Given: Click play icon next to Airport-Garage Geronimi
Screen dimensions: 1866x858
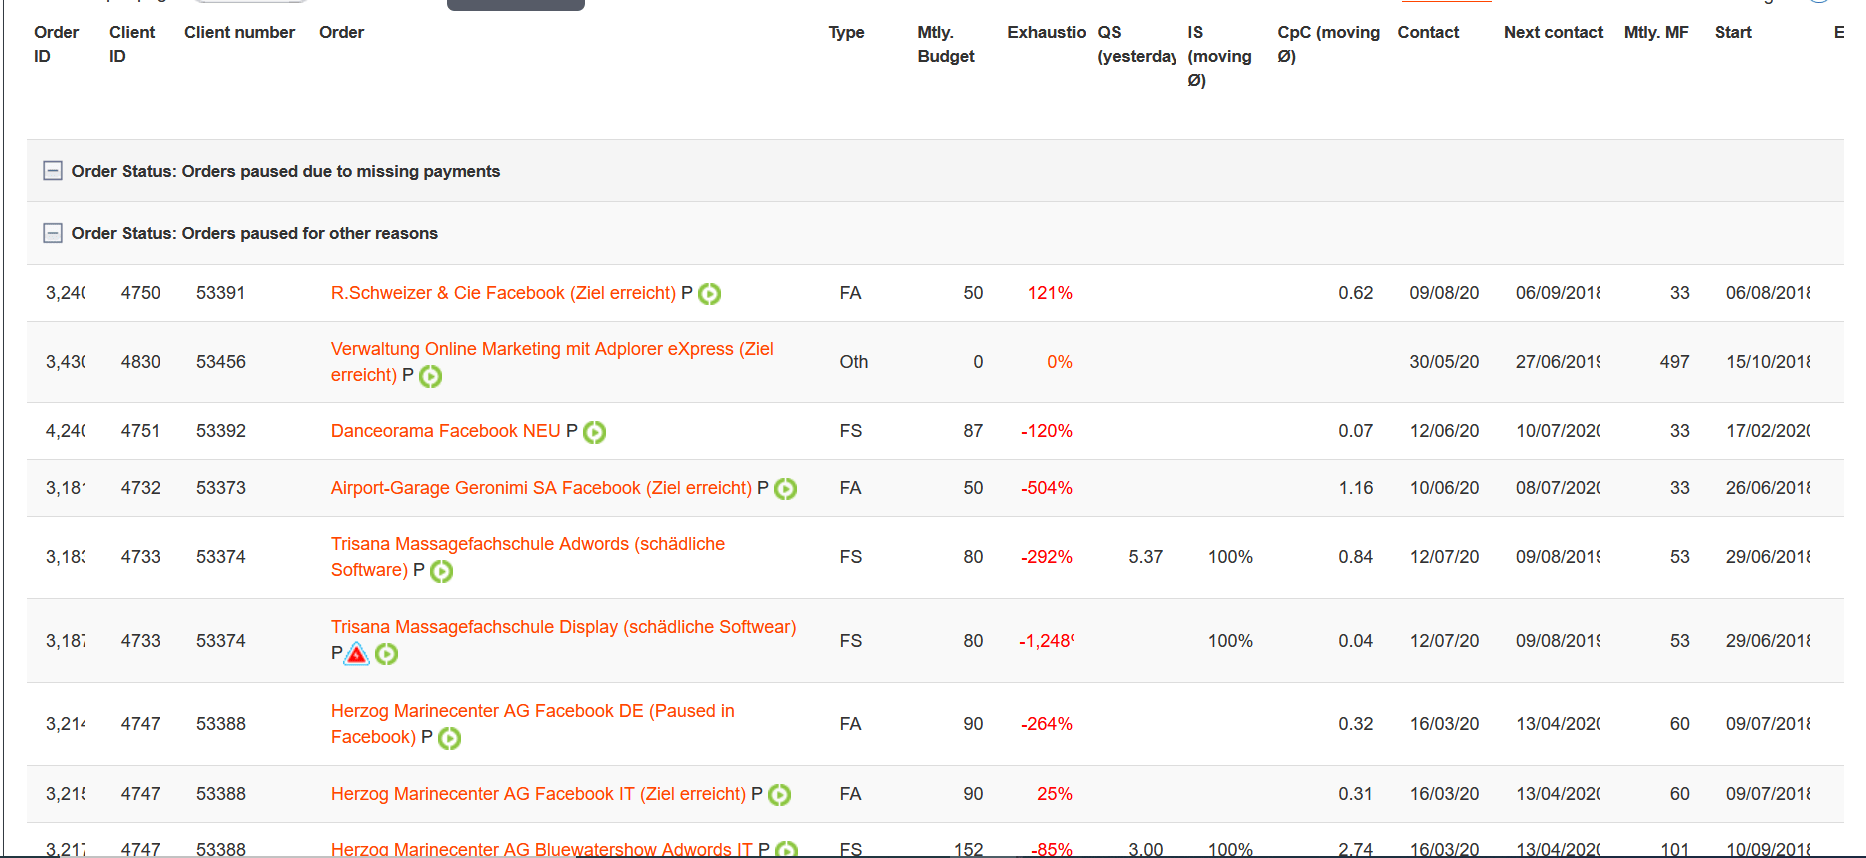Looking at the screenshot, I should pyautogui.click(x=785, y=489).
